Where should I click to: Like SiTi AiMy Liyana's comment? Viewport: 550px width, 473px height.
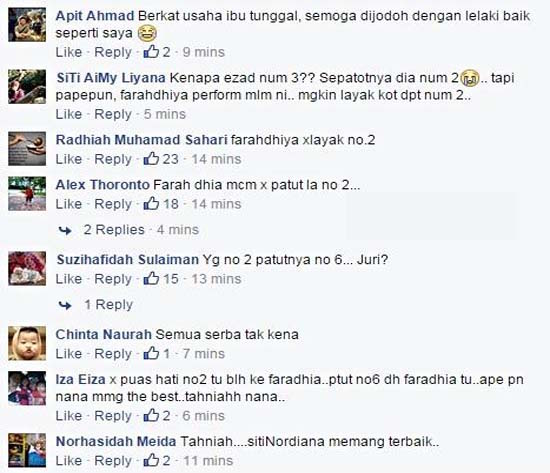coord(69,114)
